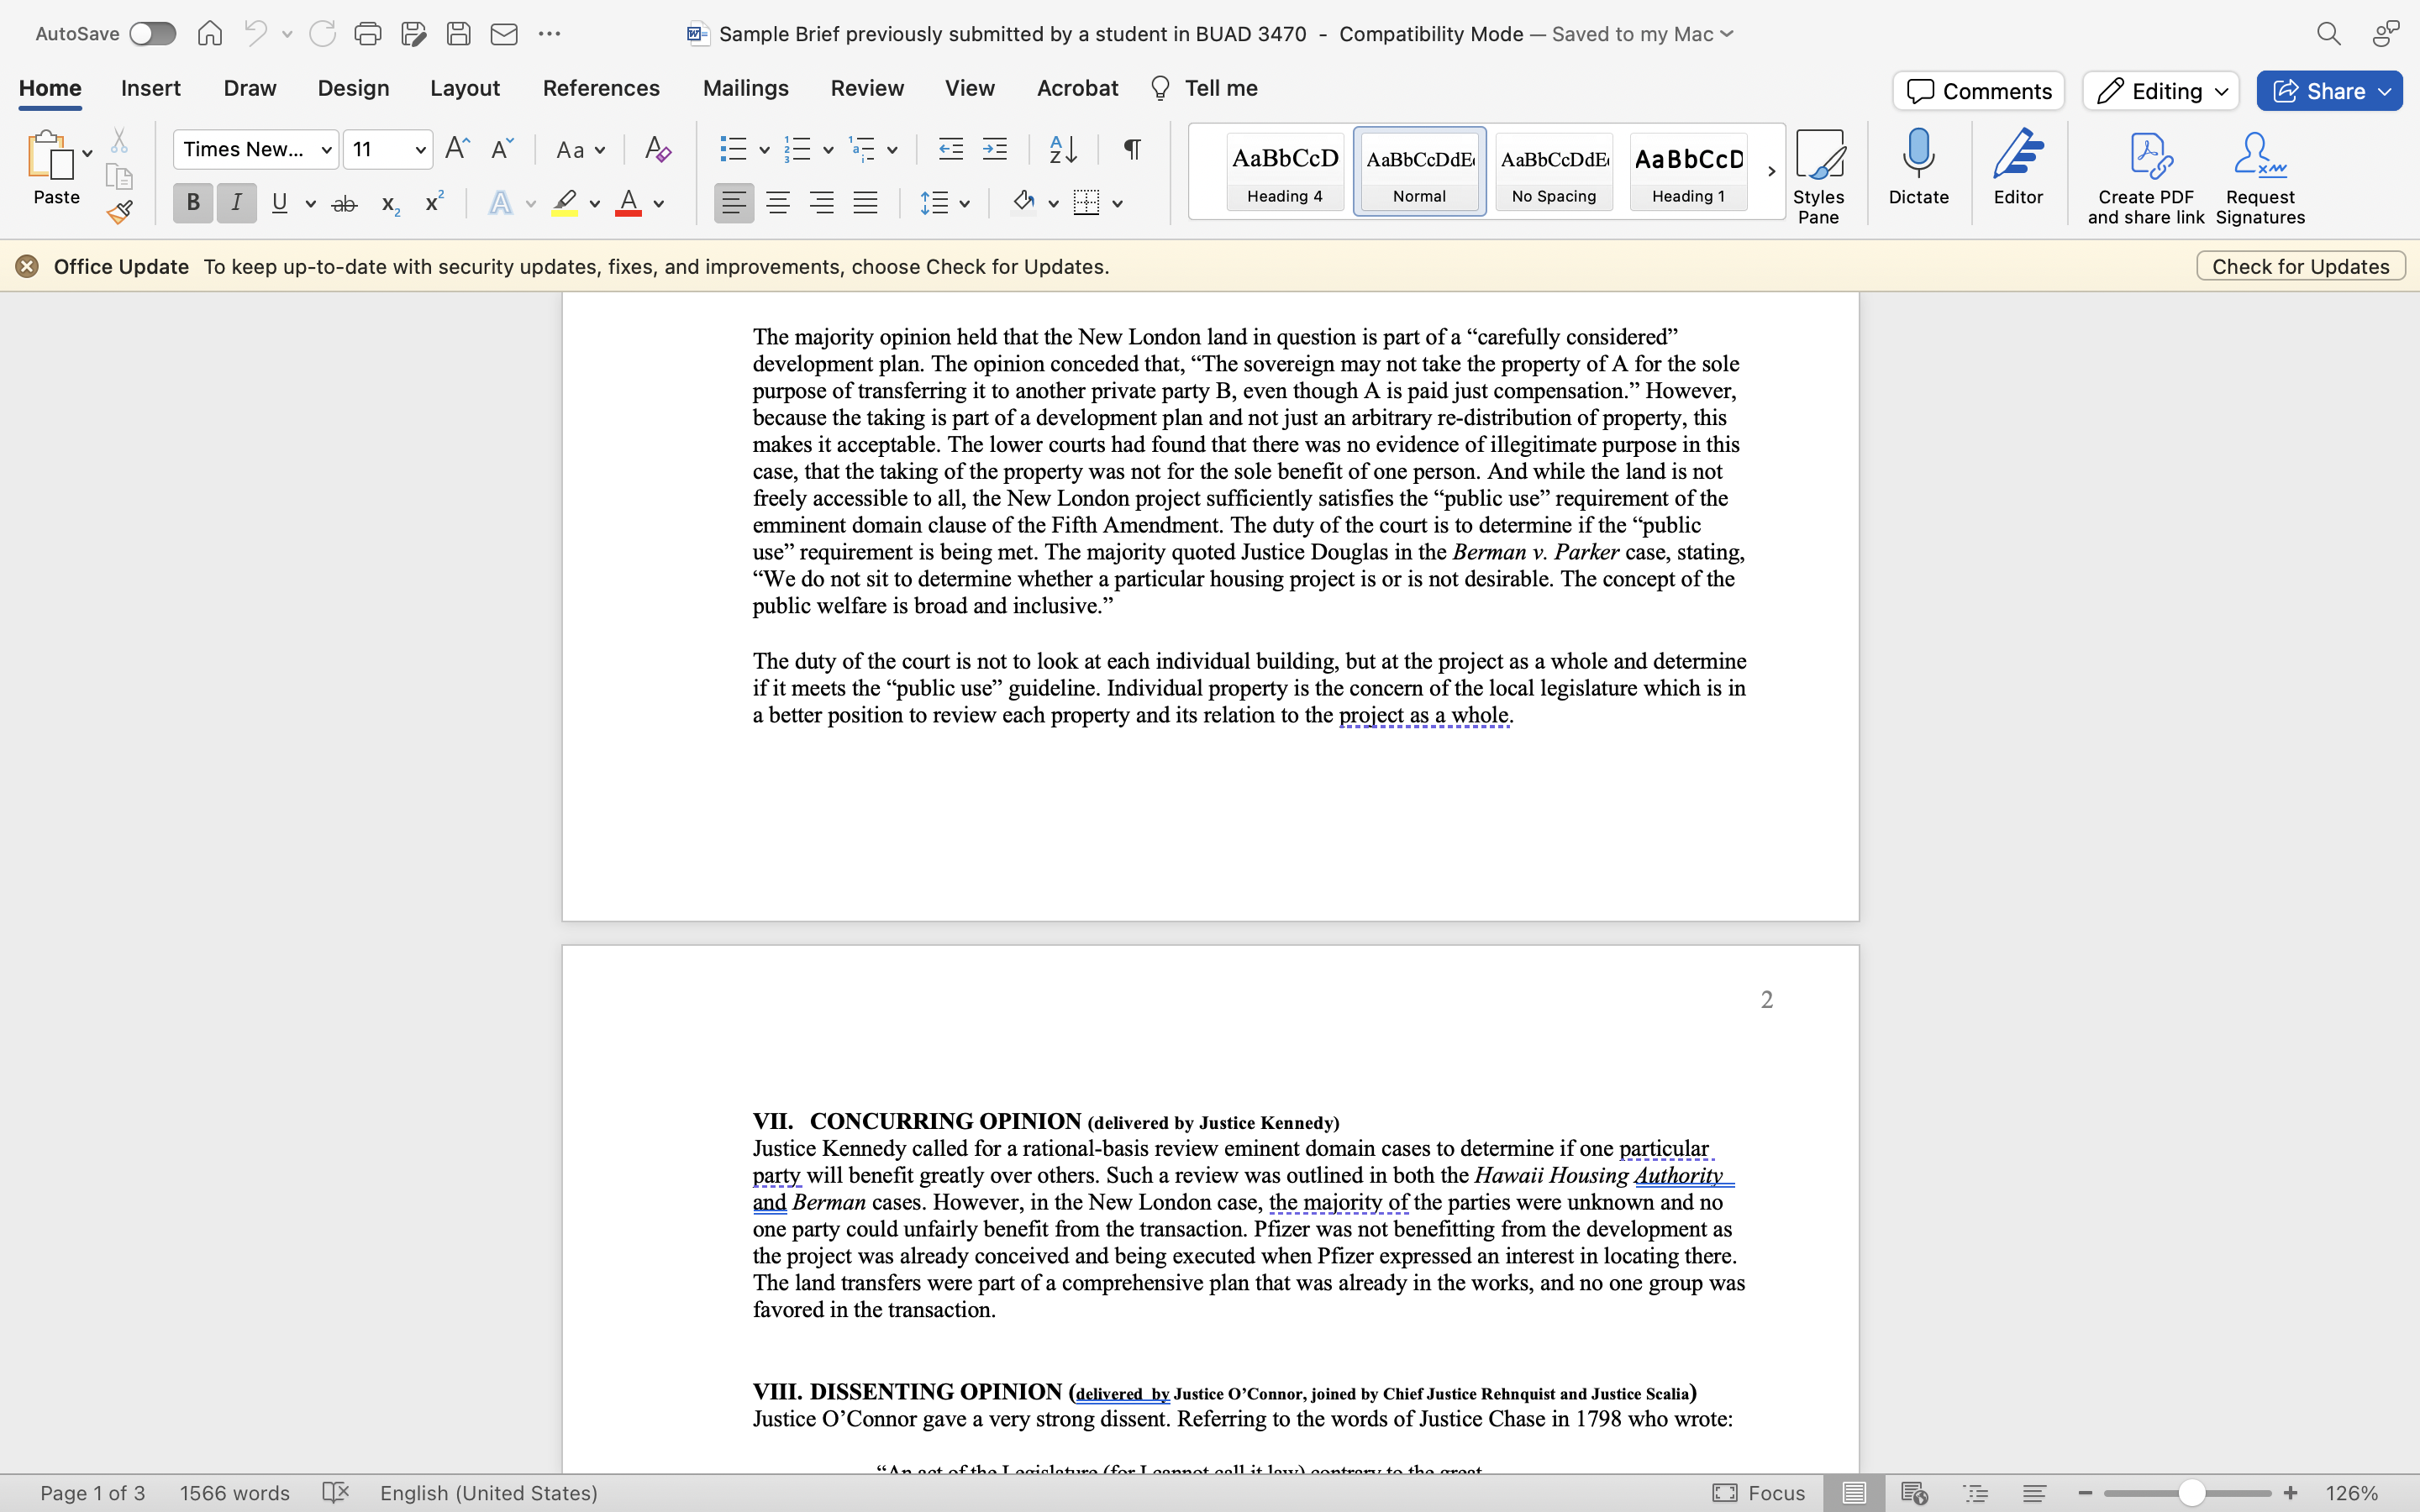Screen dimensions: 2420x1512
Task: Switch to the References ribbon tab
Action: 600,88
